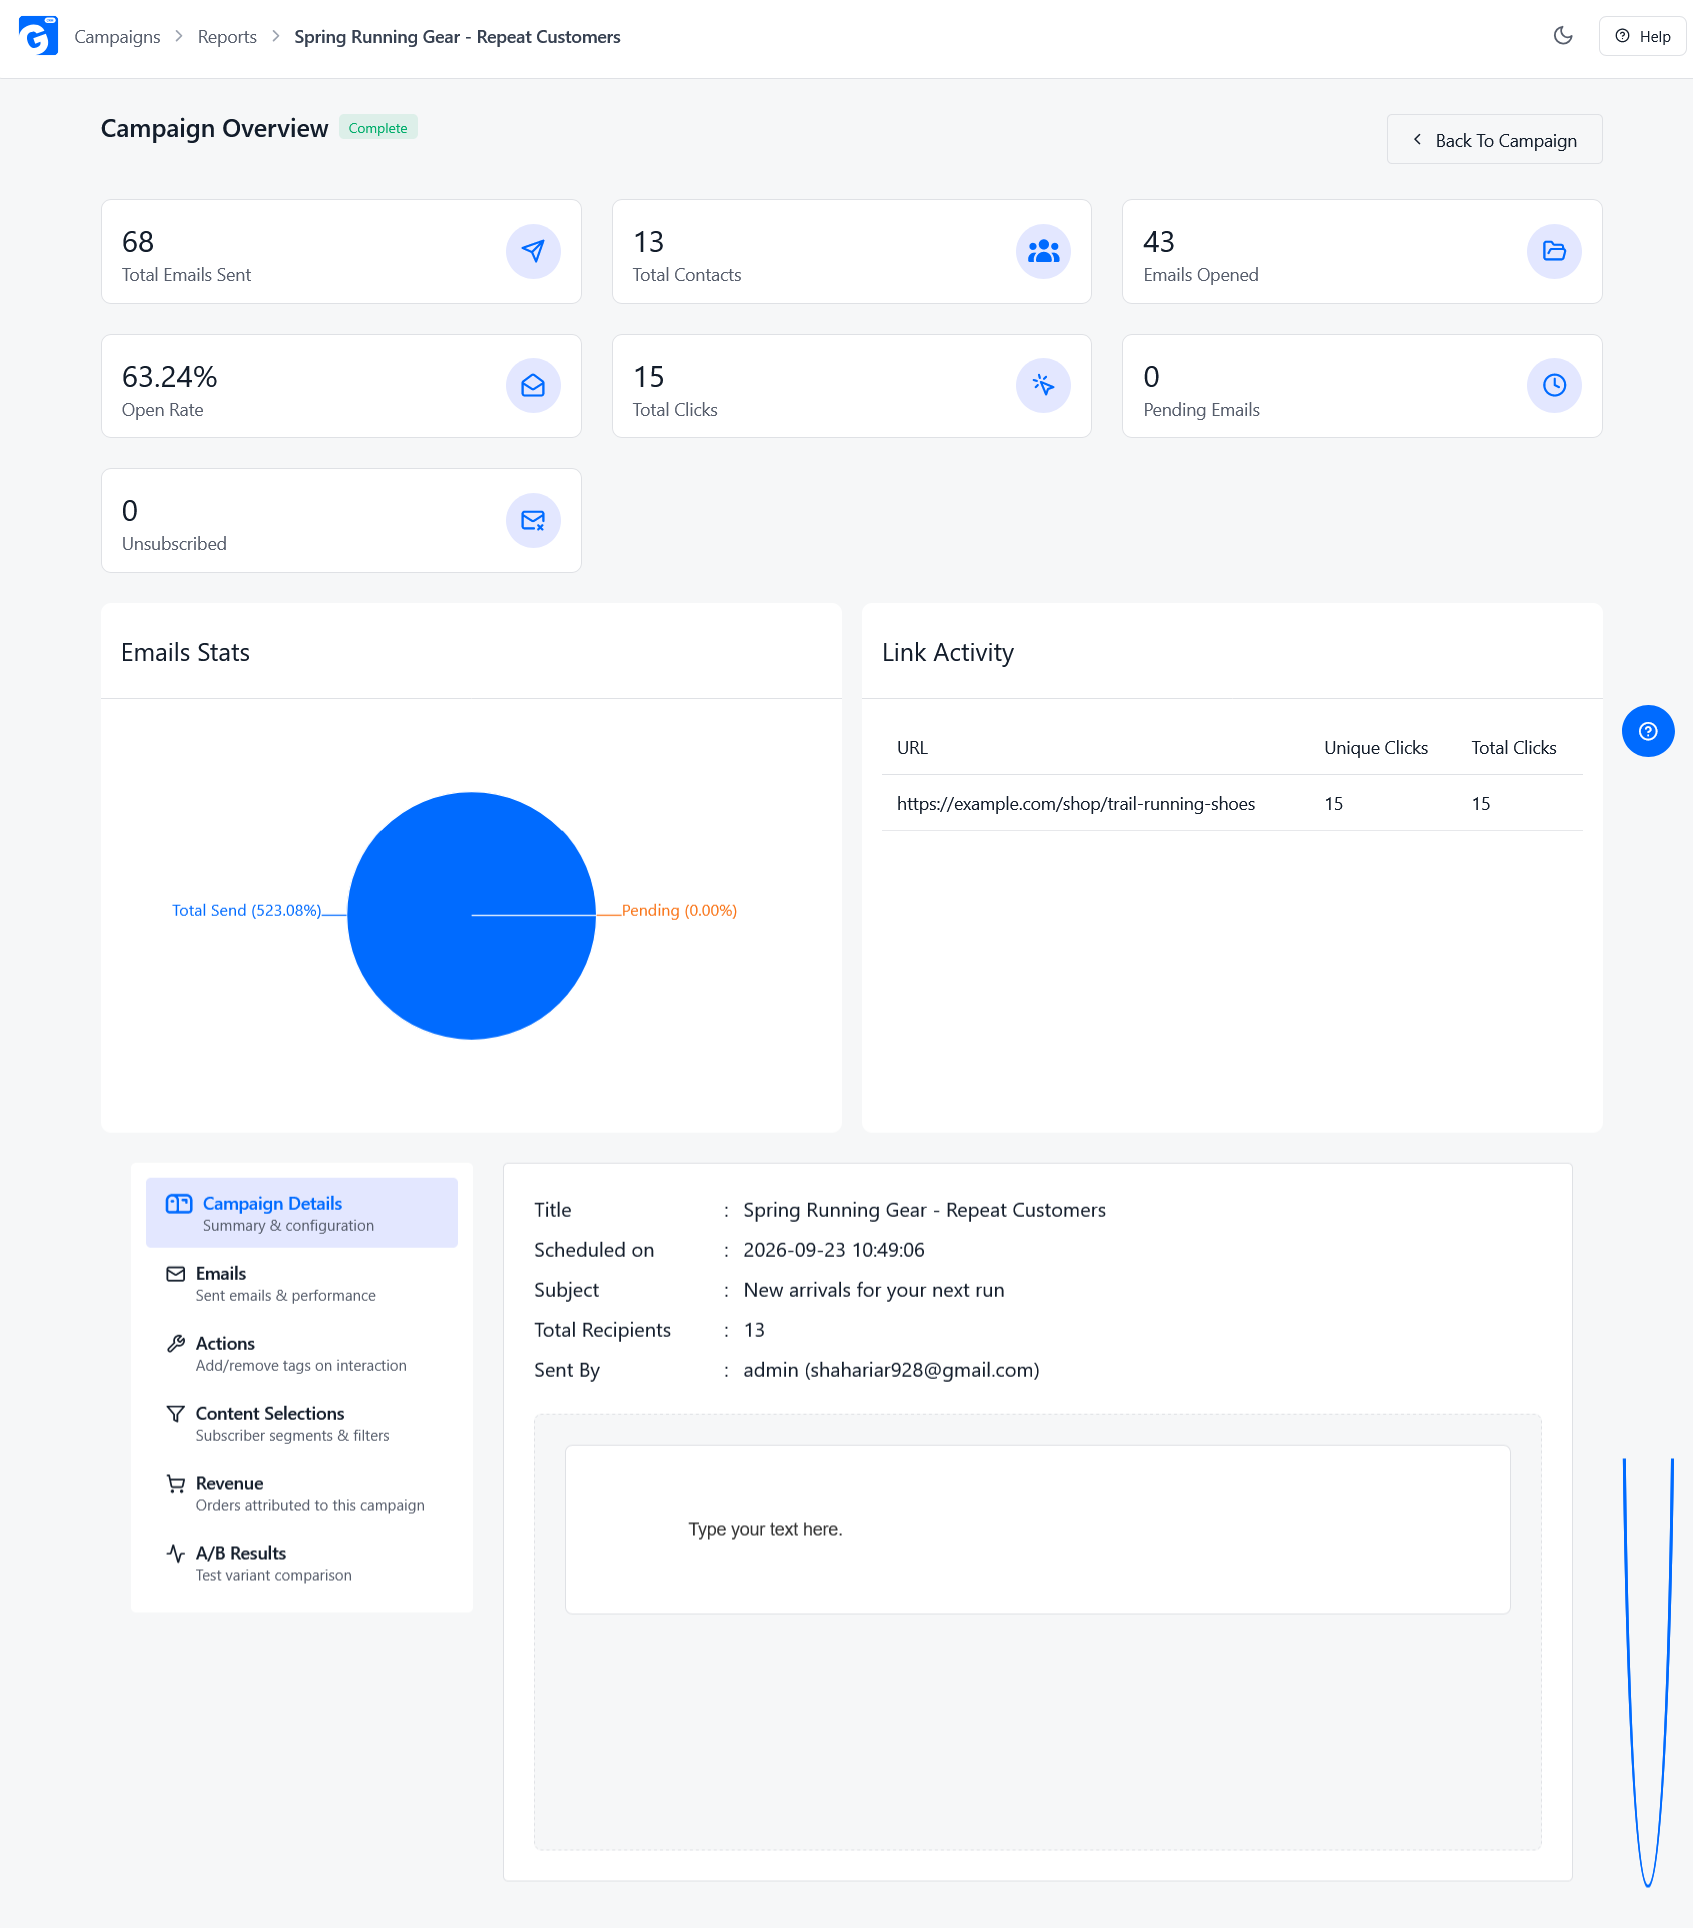This screenshot has width=1693, height=1928.
Task: Click the Total Send (523.08%) label
Action: point(246,910)
